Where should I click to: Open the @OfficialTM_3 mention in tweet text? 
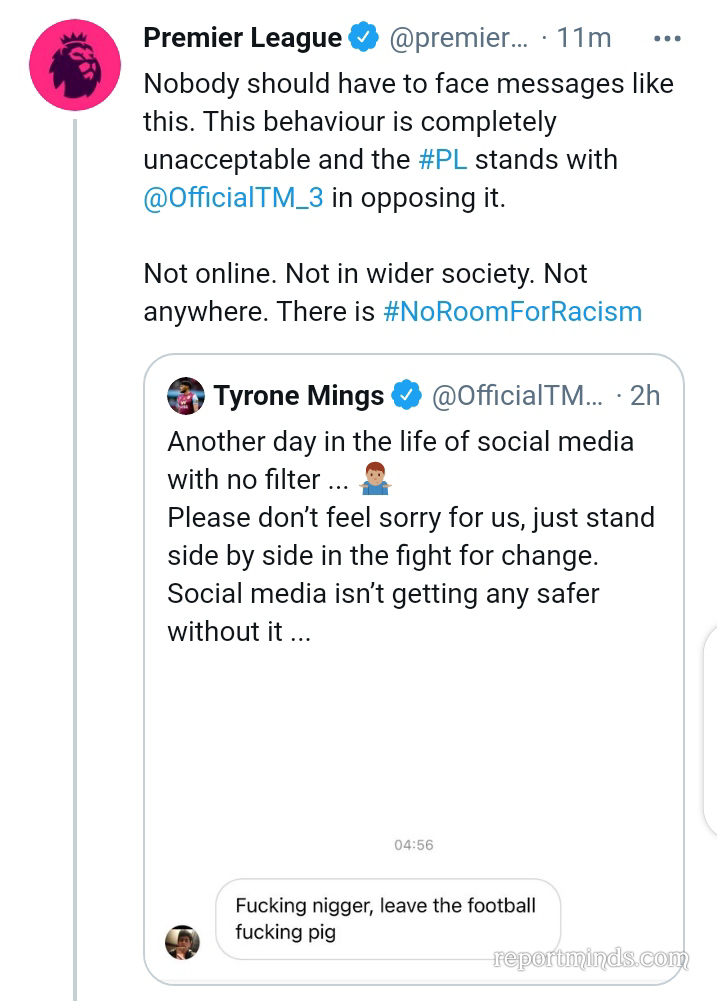(234, 198)
